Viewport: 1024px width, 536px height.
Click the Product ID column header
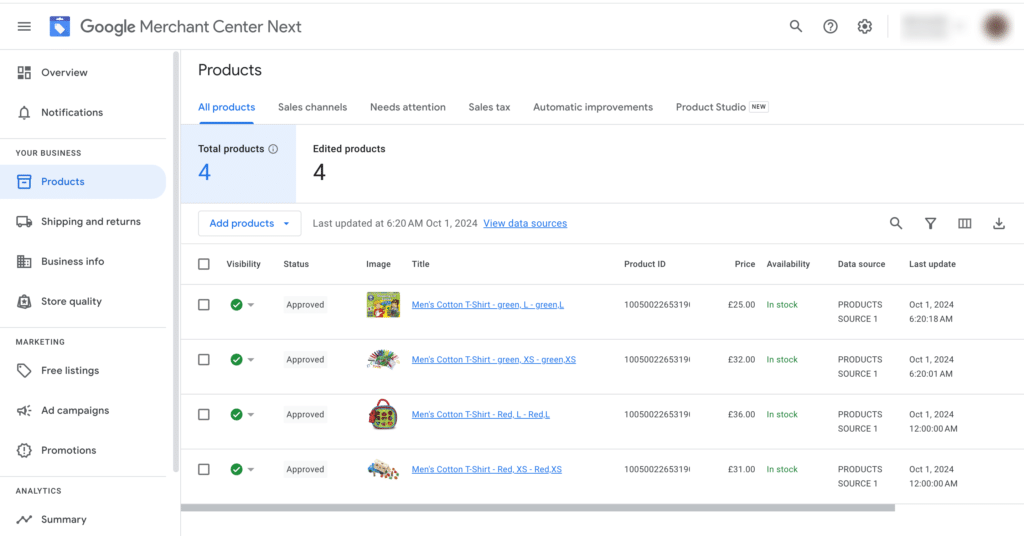(x=645, y=264)
